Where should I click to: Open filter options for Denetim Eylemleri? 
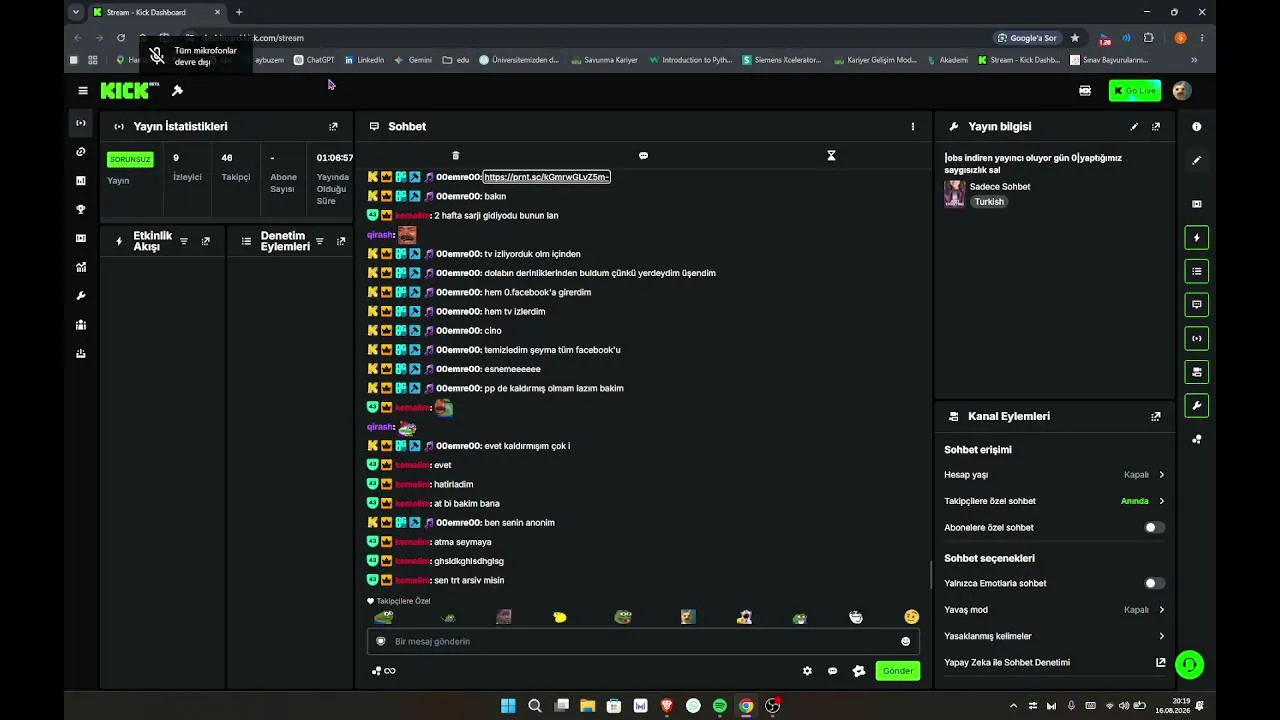(x=319, y=242)
